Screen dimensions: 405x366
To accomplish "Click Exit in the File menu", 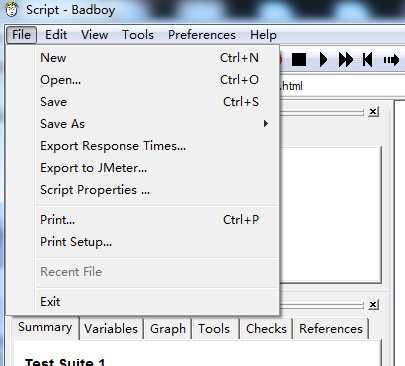I will click(50, 302).
